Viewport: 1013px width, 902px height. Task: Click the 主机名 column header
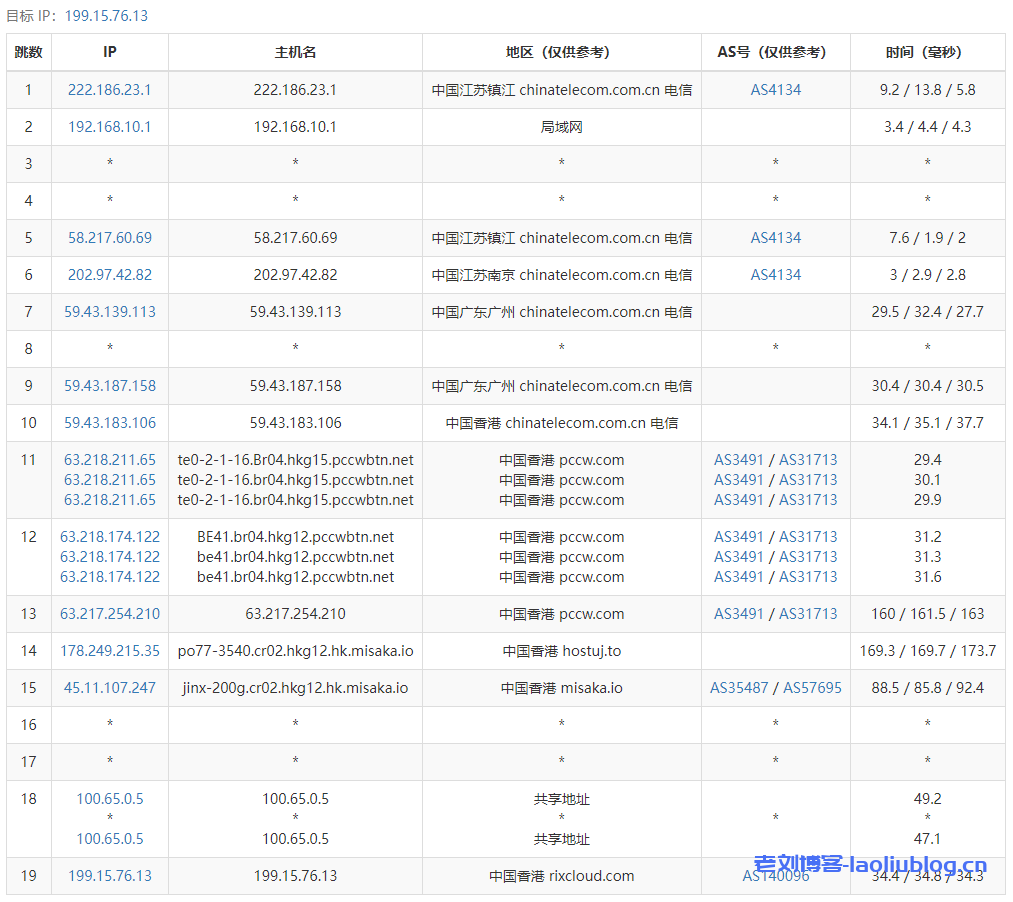pos(295,52)
